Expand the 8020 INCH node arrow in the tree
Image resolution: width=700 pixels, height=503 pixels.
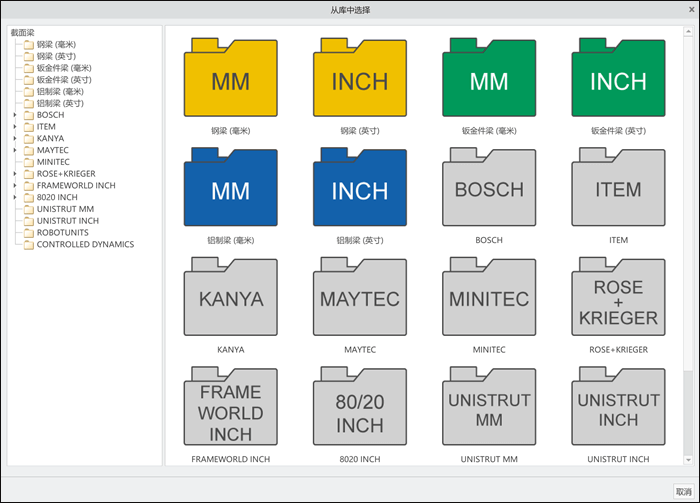pos(15,197)
